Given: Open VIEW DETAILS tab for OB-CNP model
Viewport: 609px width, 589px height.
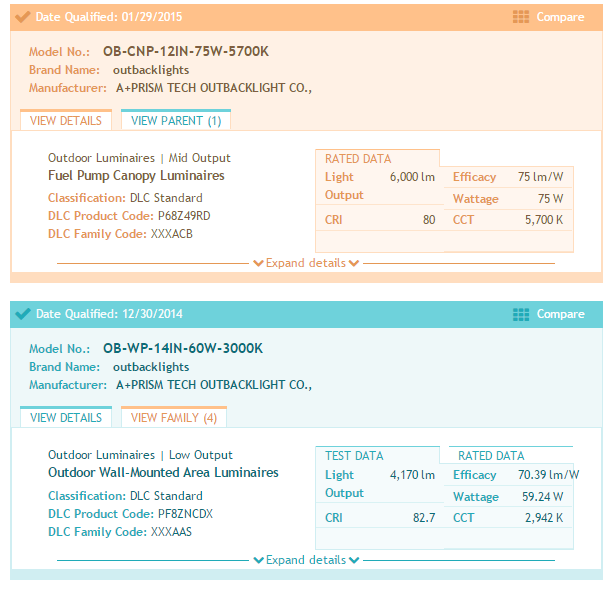Looking at the screenshot, I should tap(66, 120).
